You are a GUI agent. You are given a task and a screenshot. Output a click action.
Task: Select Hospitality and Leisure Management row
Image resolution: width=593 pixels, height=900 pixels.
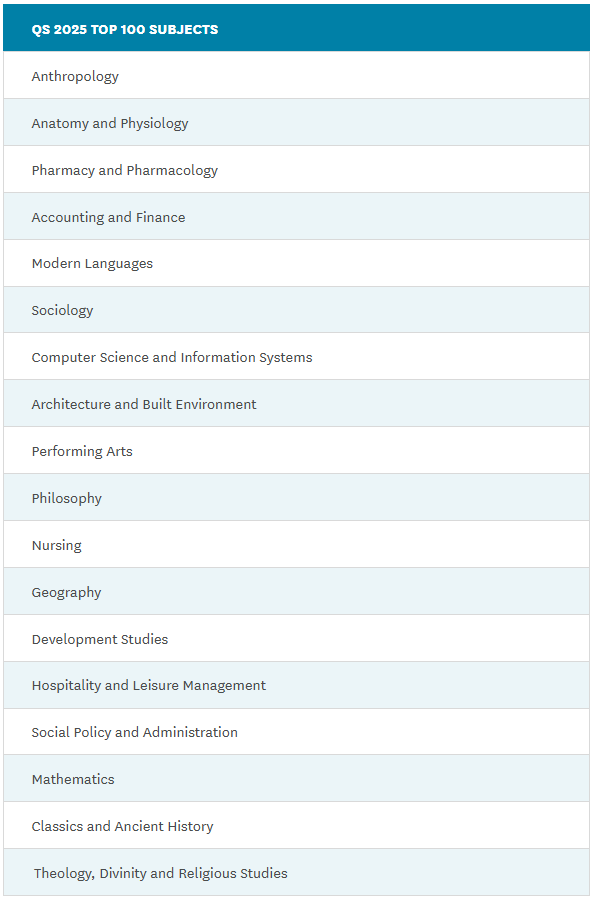(296, 685)
